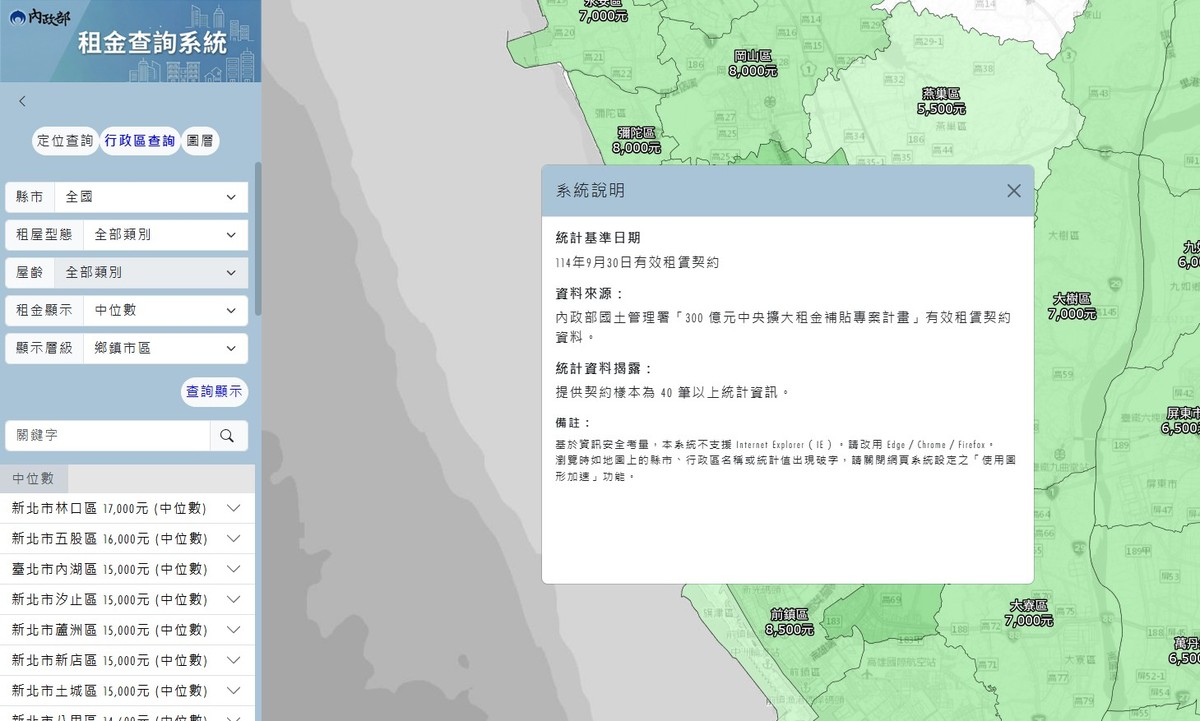The height and width of the screenshot is (721, 1200).
Task: Switch to the 定位查詢 tab
Action: tap(64, 141)
